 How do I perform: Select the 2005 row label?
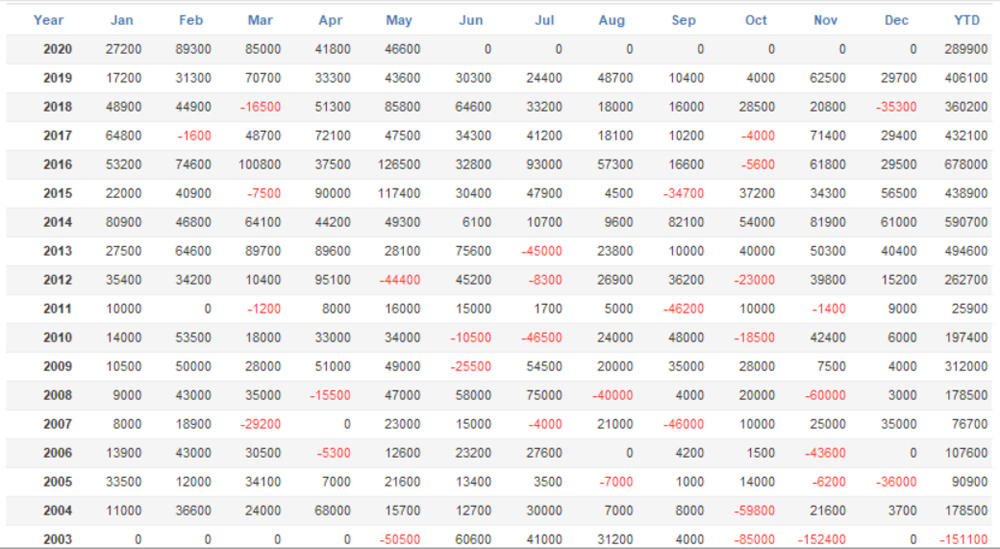tap(57, 482)
